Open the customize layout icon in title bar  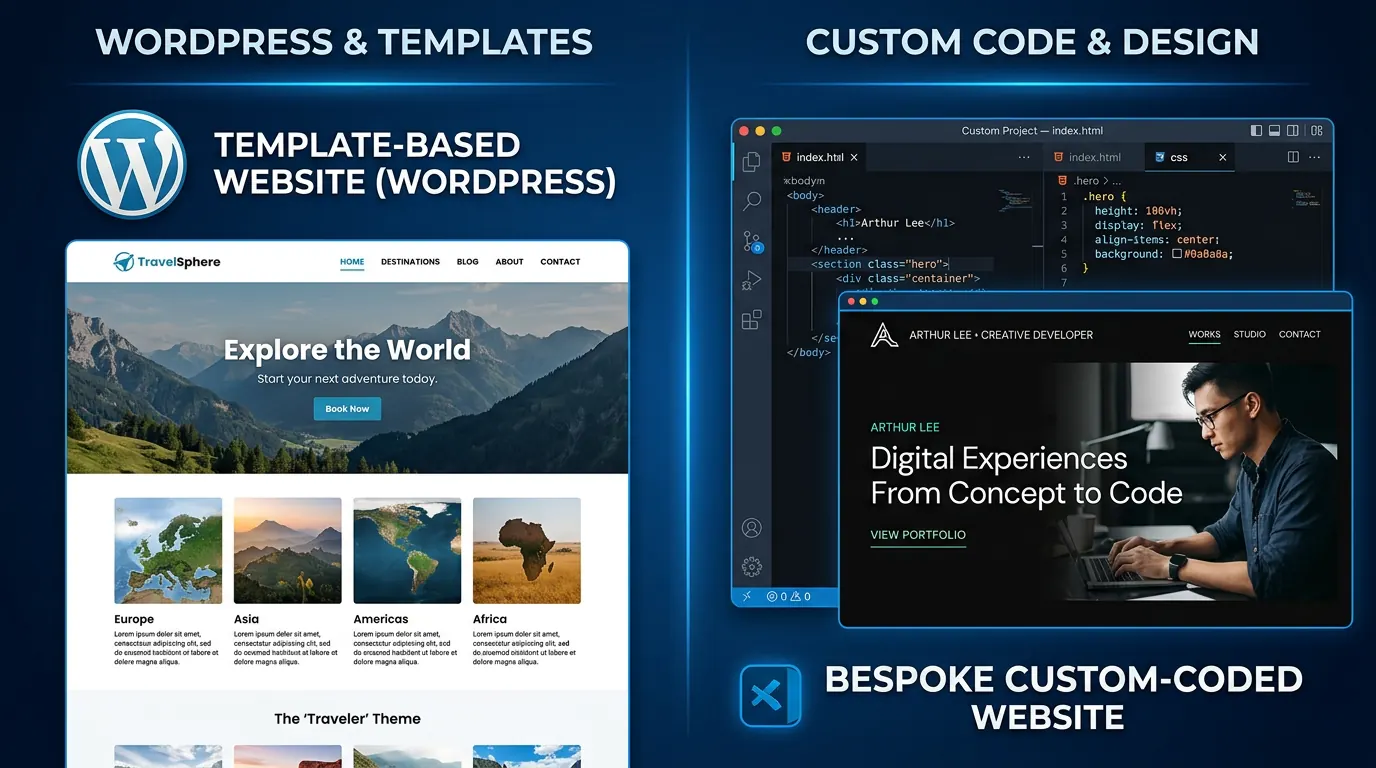(x=1316, y=130)
